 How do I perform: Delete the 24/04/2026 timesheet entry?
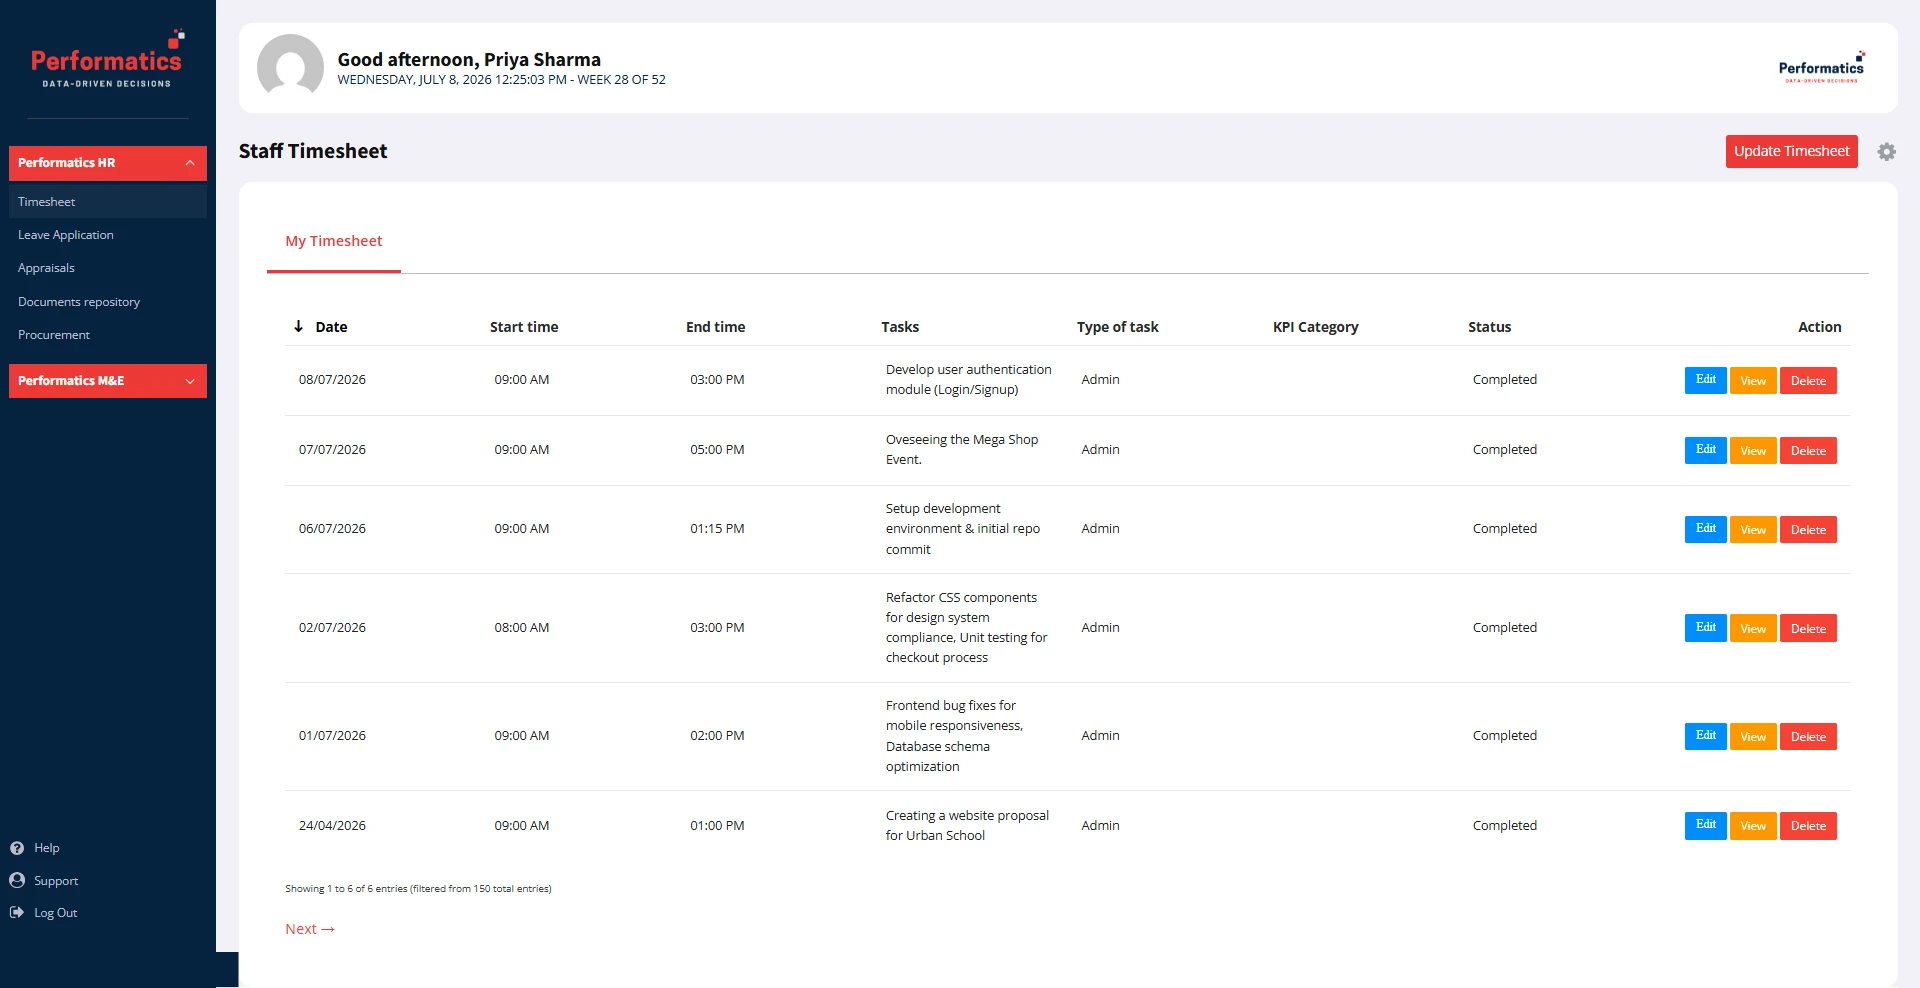[x=1808, y=826]
